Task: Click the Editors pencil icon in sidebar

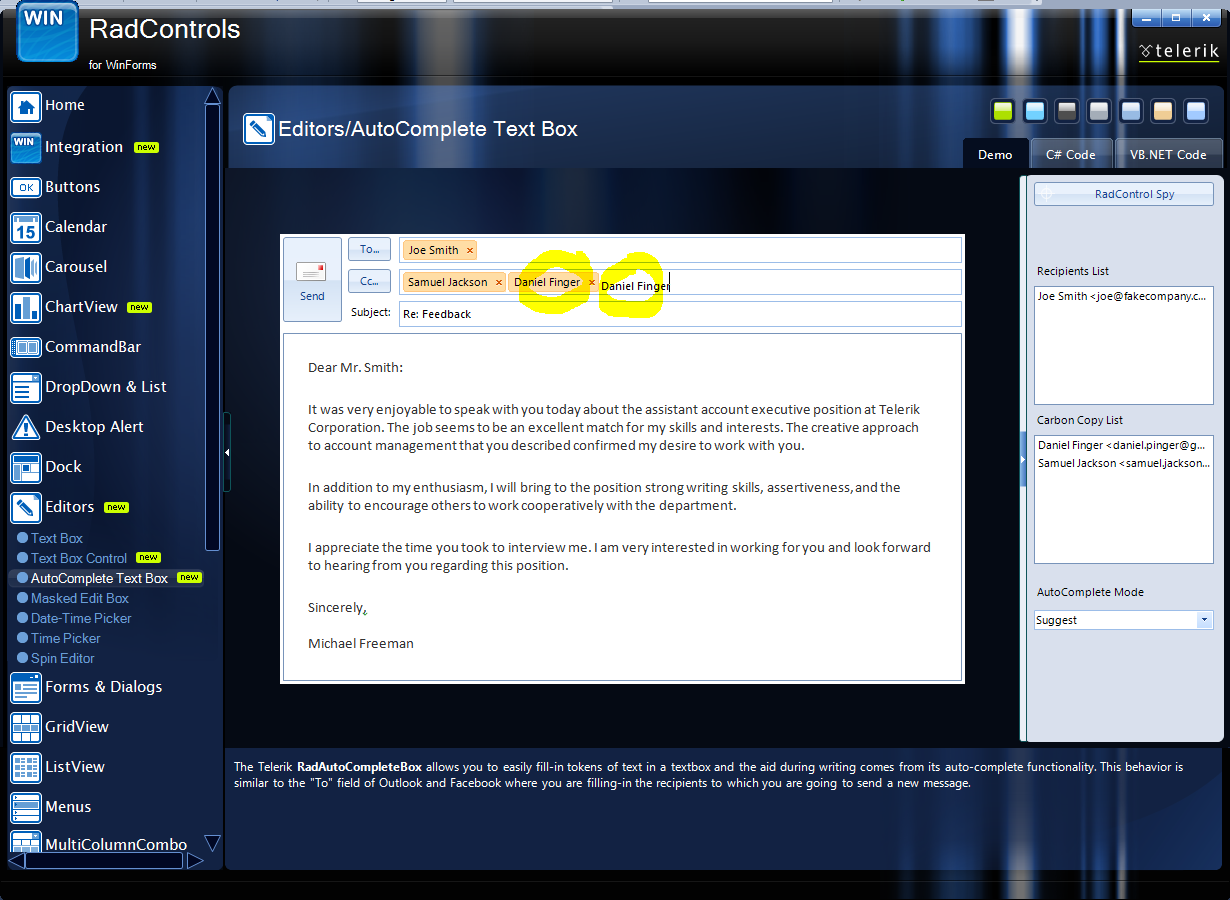Action: (25, 507)
